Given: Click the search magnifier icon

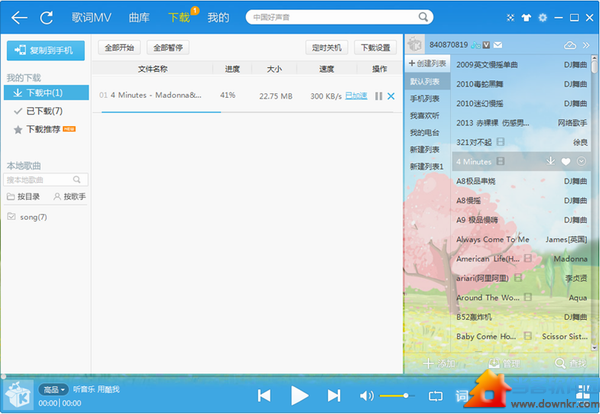Looking at the screenshot, I should 423,17.
